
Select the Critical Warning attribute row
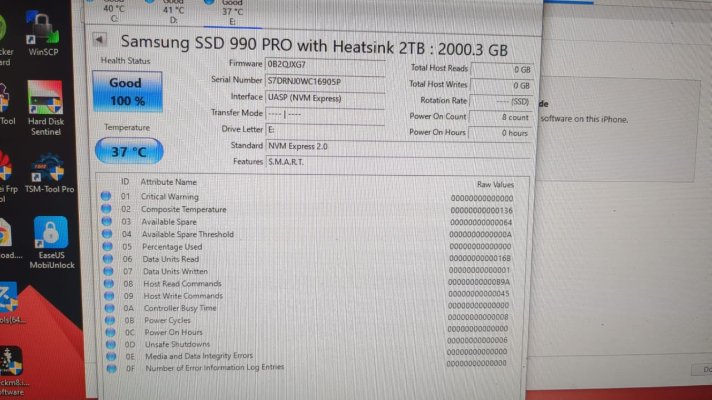pyautogui.click(x=309, y=197)
